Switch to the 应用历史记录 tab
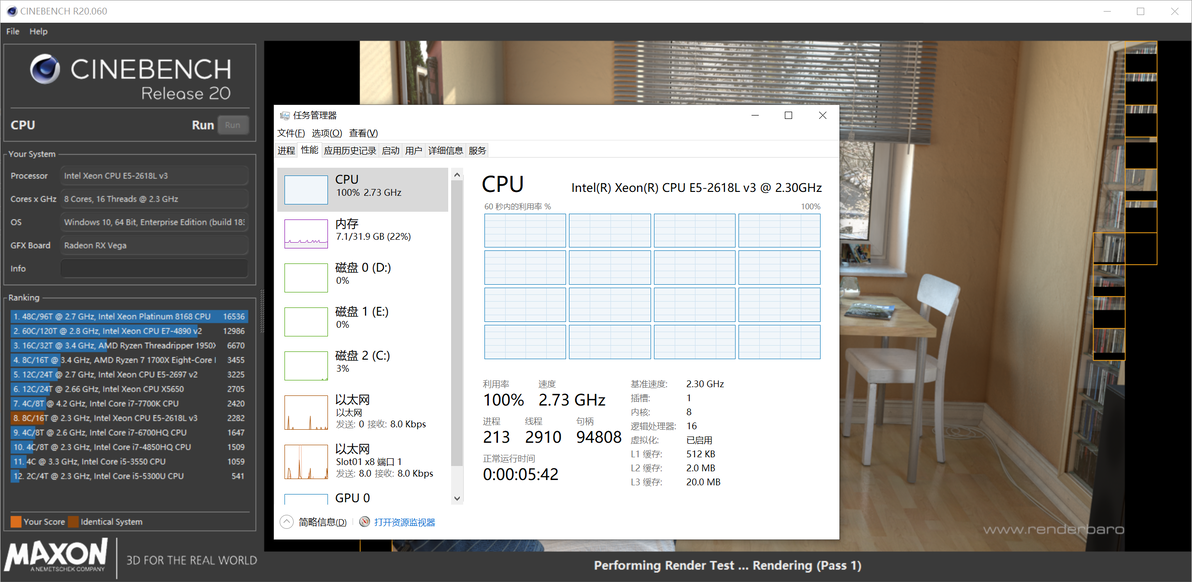 coord(350,150)
